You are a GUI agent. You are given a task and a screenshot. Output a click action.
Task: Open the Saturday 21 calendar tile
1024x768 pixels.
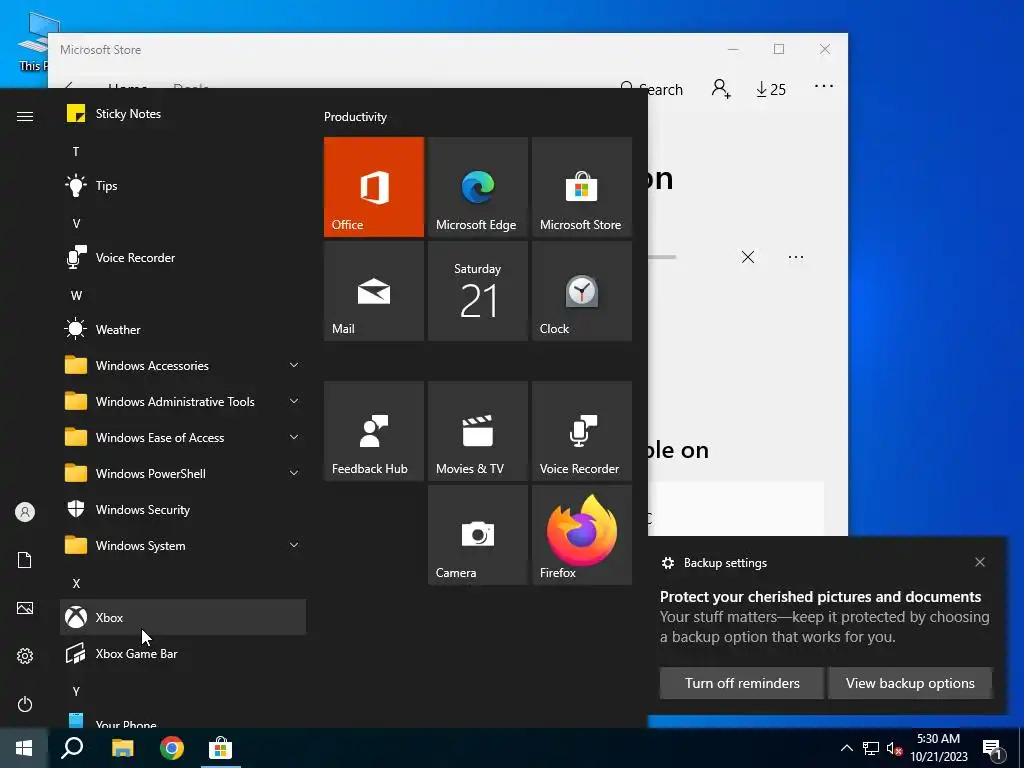coord(477,291)
